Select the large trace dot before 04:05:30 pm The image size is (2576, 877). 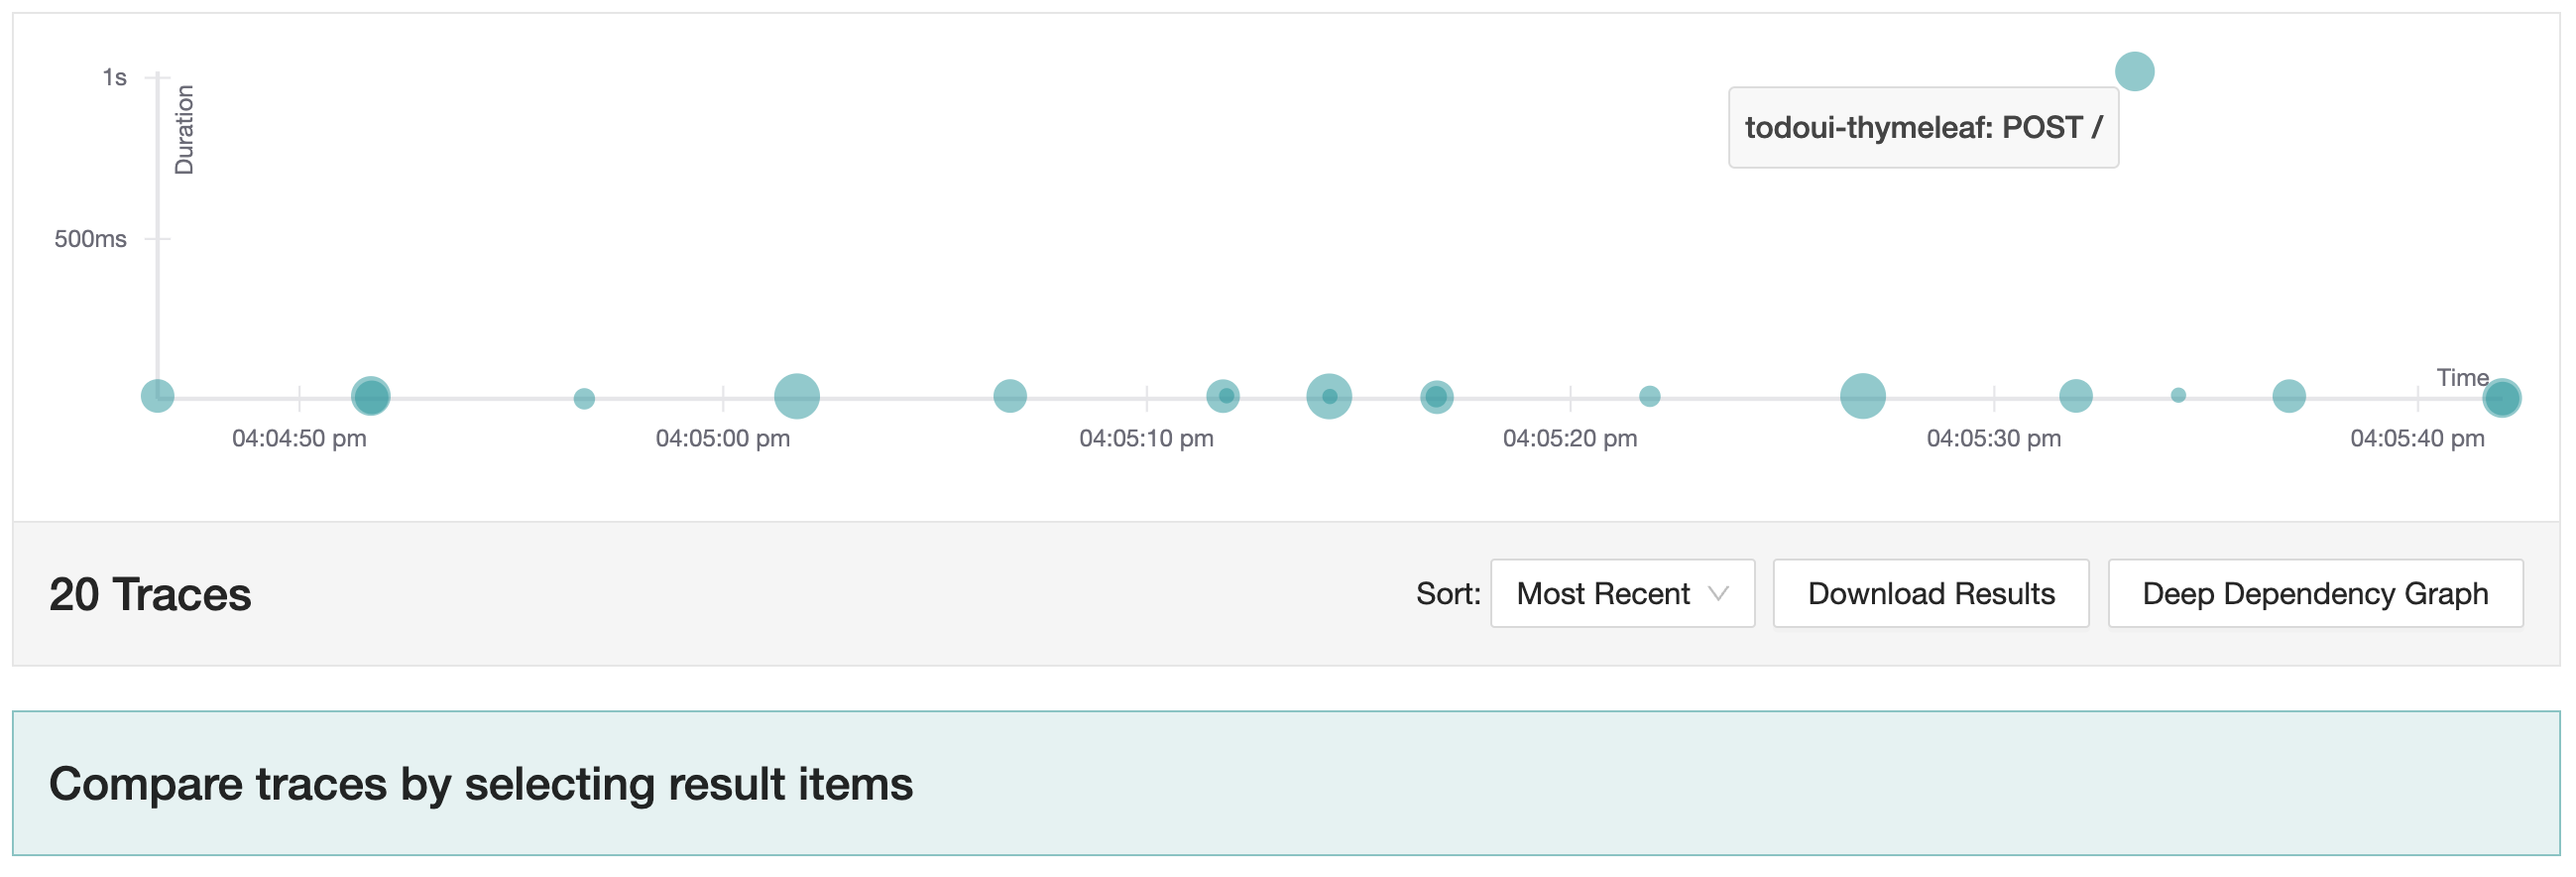1863,396
